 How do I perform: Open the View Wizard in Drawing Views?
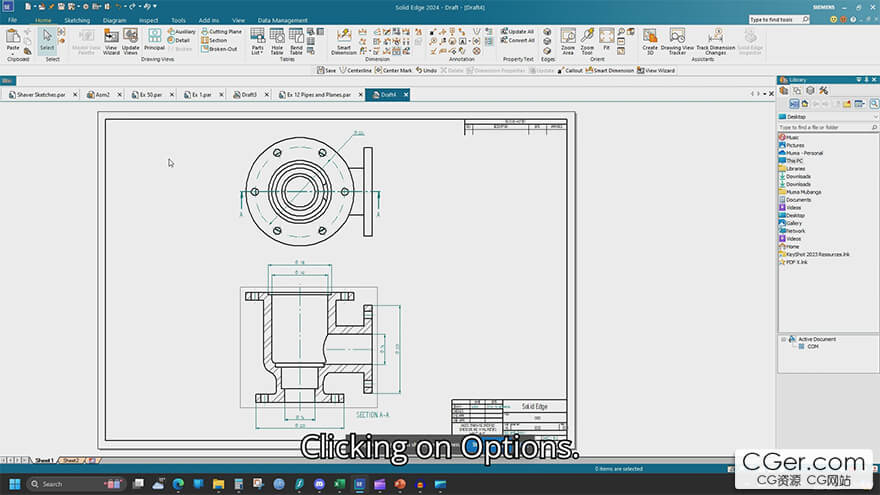pos(111,40)
